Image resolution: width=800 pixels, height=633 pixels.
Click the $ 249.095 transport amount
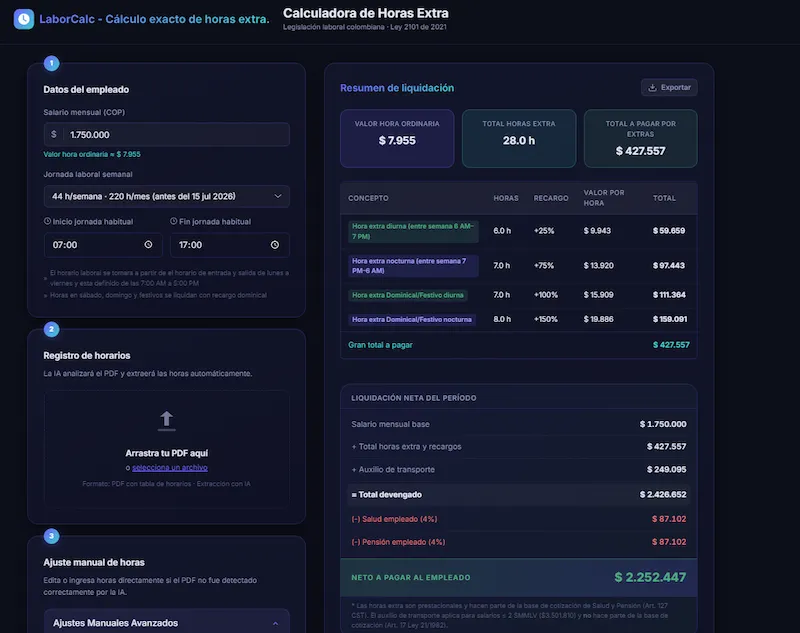coord(666,469)
